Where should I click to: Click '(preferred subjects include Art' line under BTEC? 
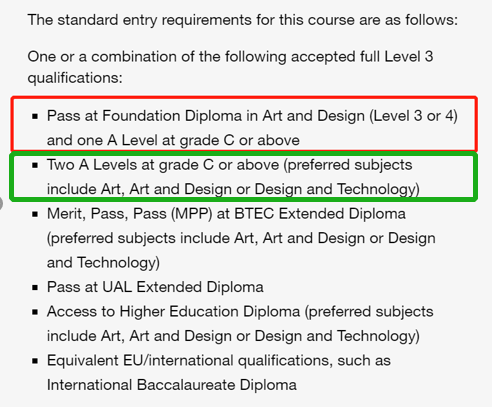pos(241,238)
